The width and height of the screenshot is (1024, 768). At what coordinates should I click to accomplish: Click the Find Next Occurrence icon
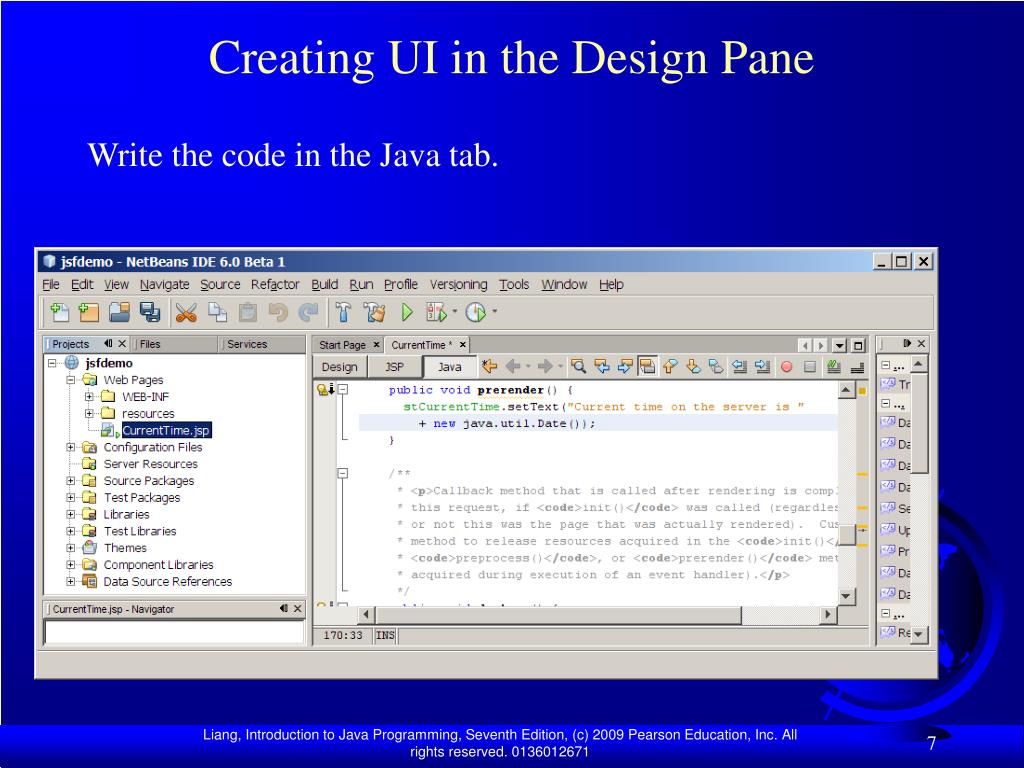(x=625, y=366)
